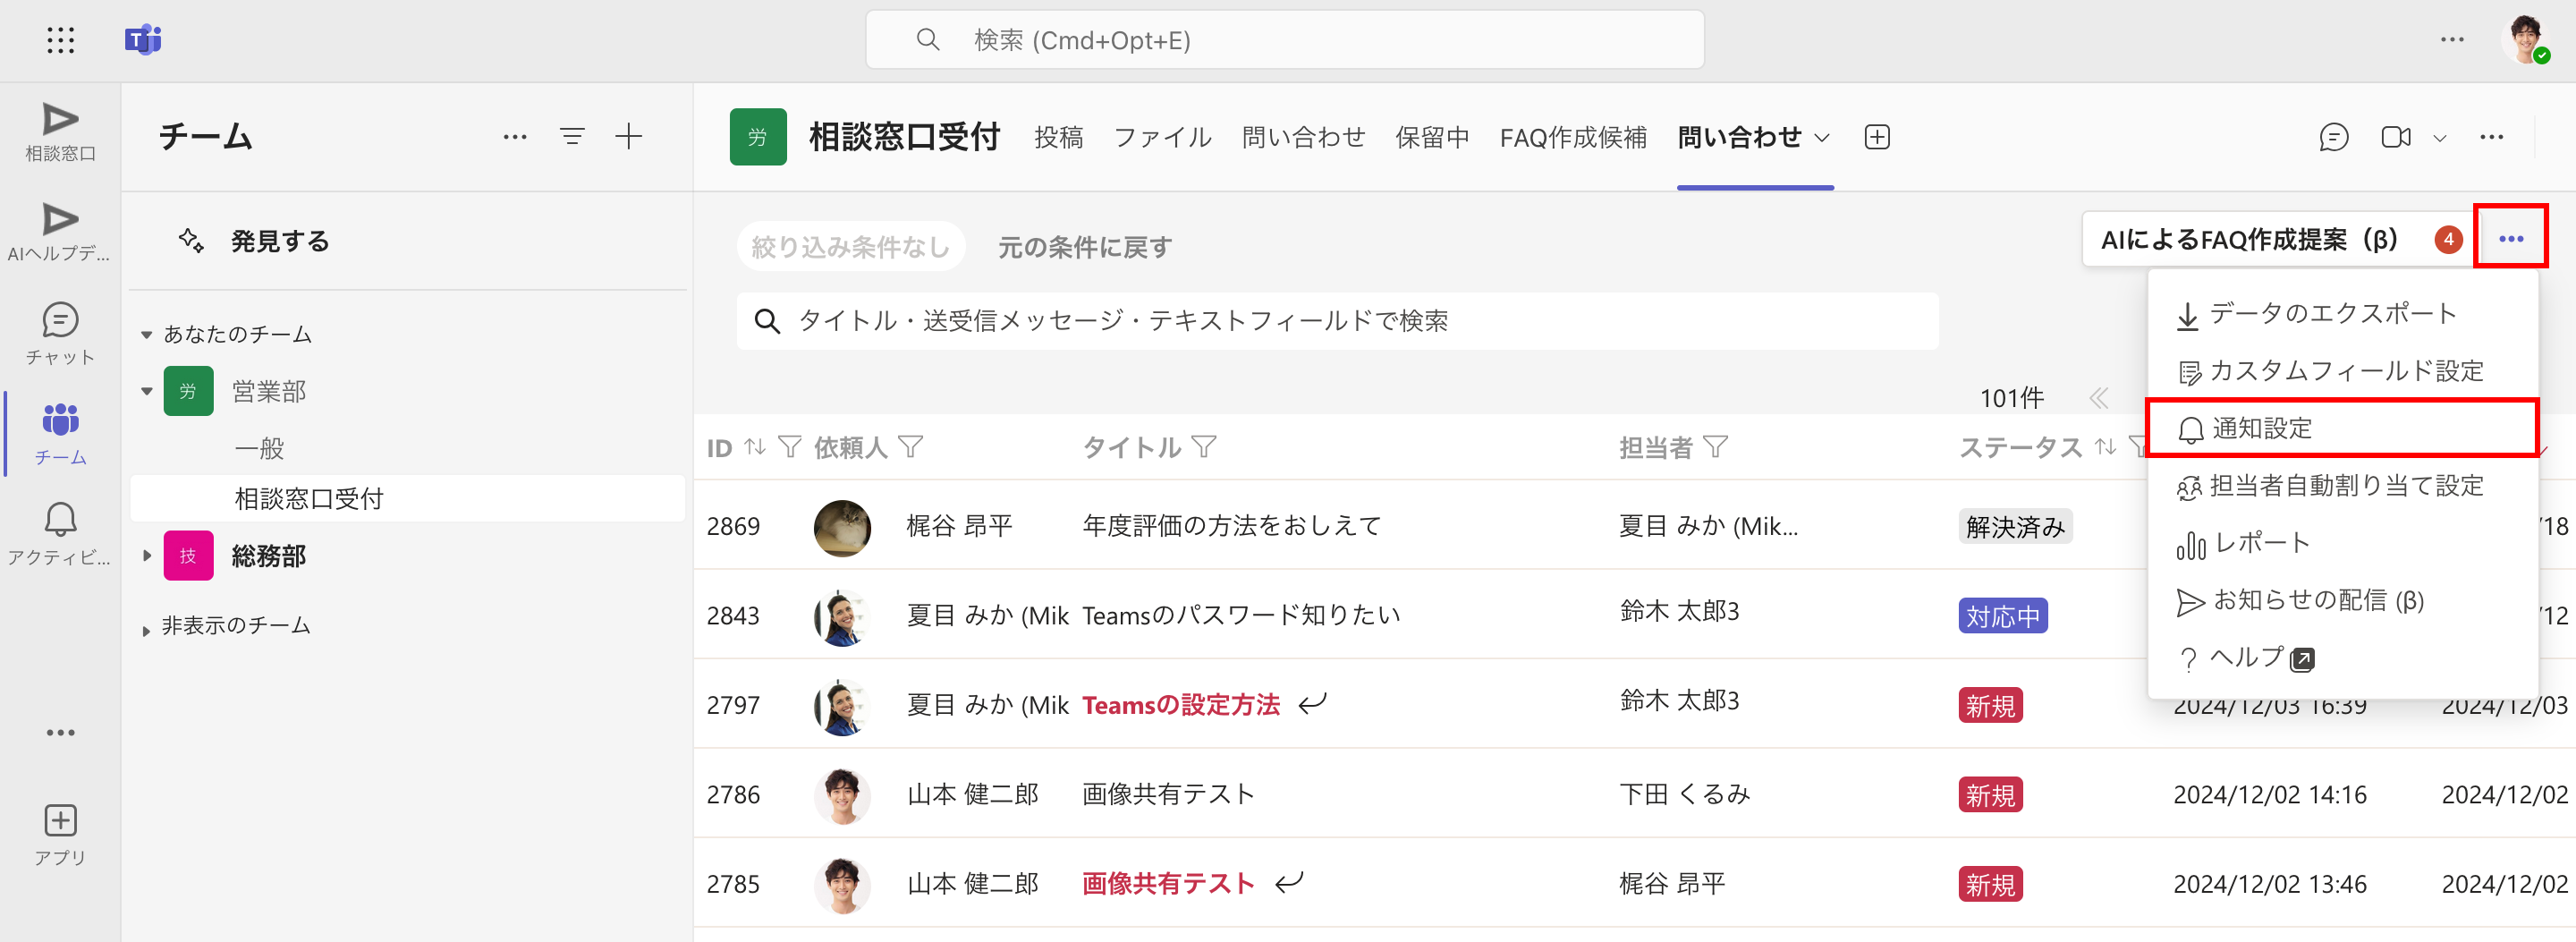This screenshot has width=2576, height=942.
Task: Open アプリ store in sidebar
Action: coord(60,835)
